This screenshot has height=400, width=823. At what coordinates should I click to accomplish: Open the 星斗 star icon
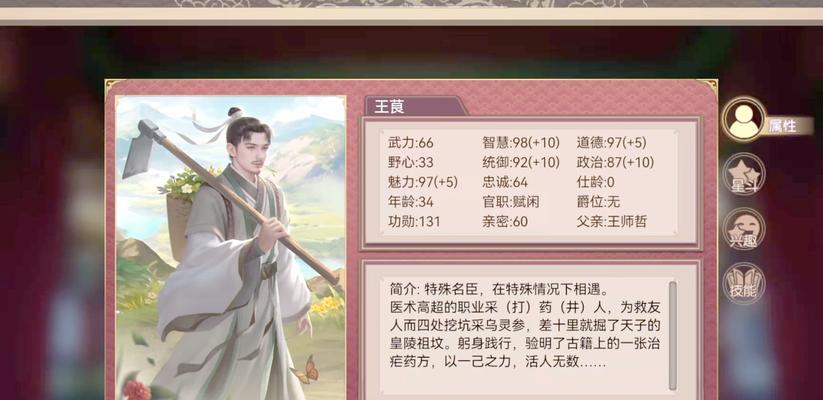(744, 175)
